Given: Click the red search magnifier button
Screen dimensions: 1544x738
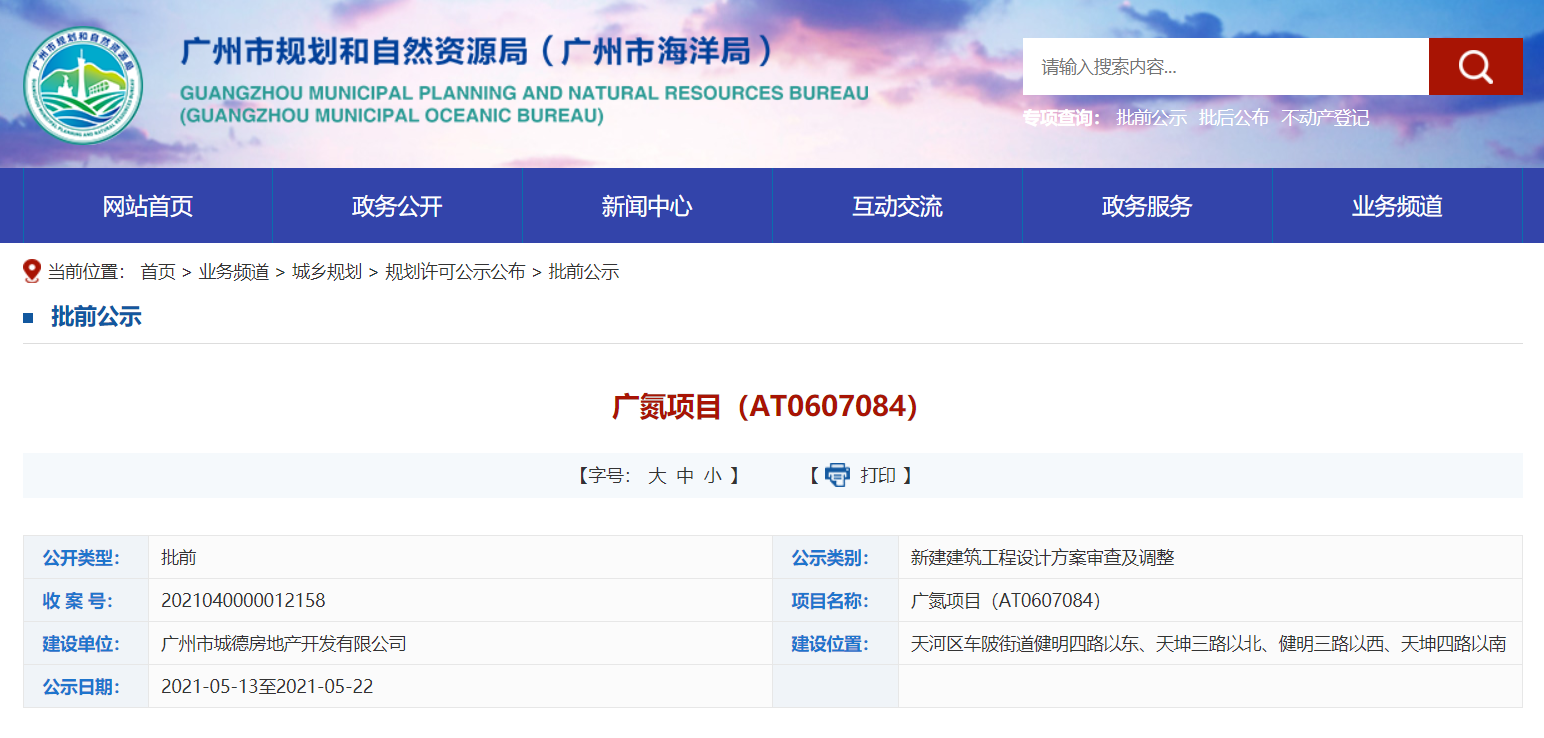Looking at the screenshot, I should pos(1475,67).
